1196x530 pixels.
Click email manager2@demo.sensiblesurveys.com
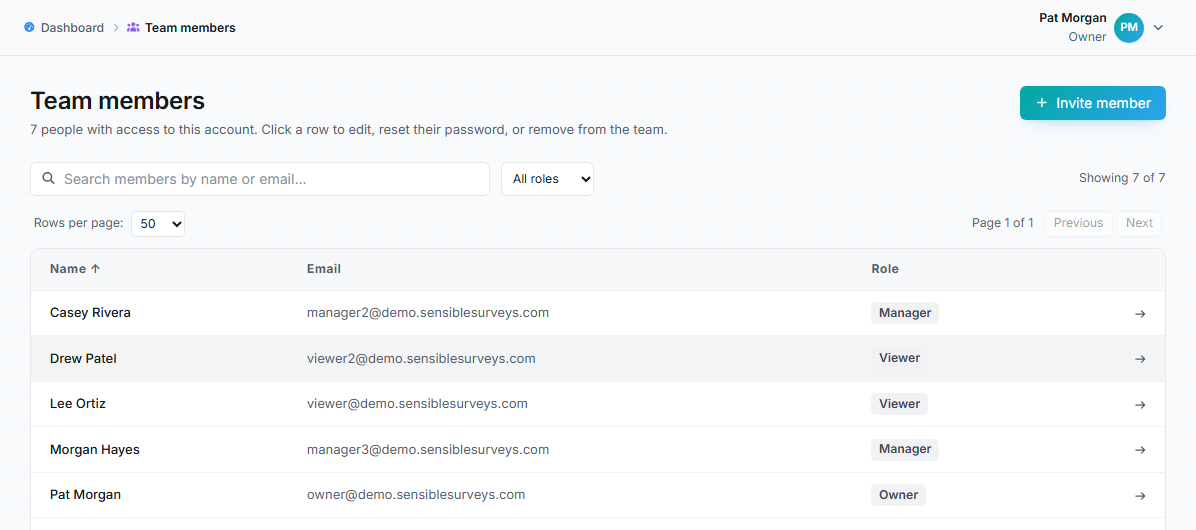click(428, 313)
